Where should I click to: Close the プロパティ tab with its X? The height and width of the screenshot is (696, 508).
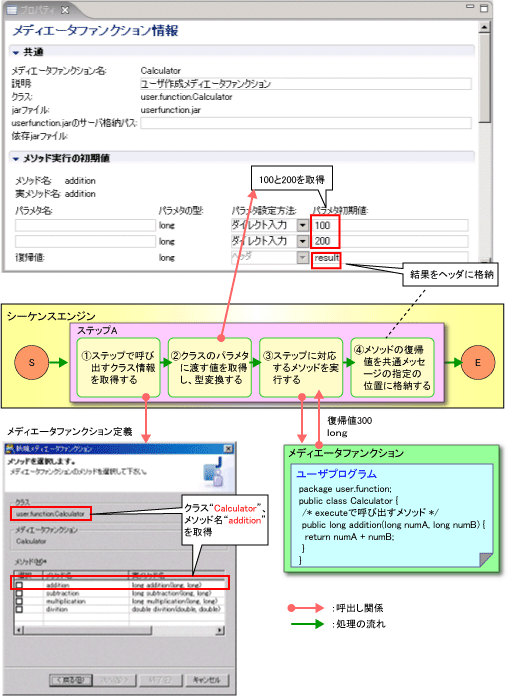click(65, 10)
